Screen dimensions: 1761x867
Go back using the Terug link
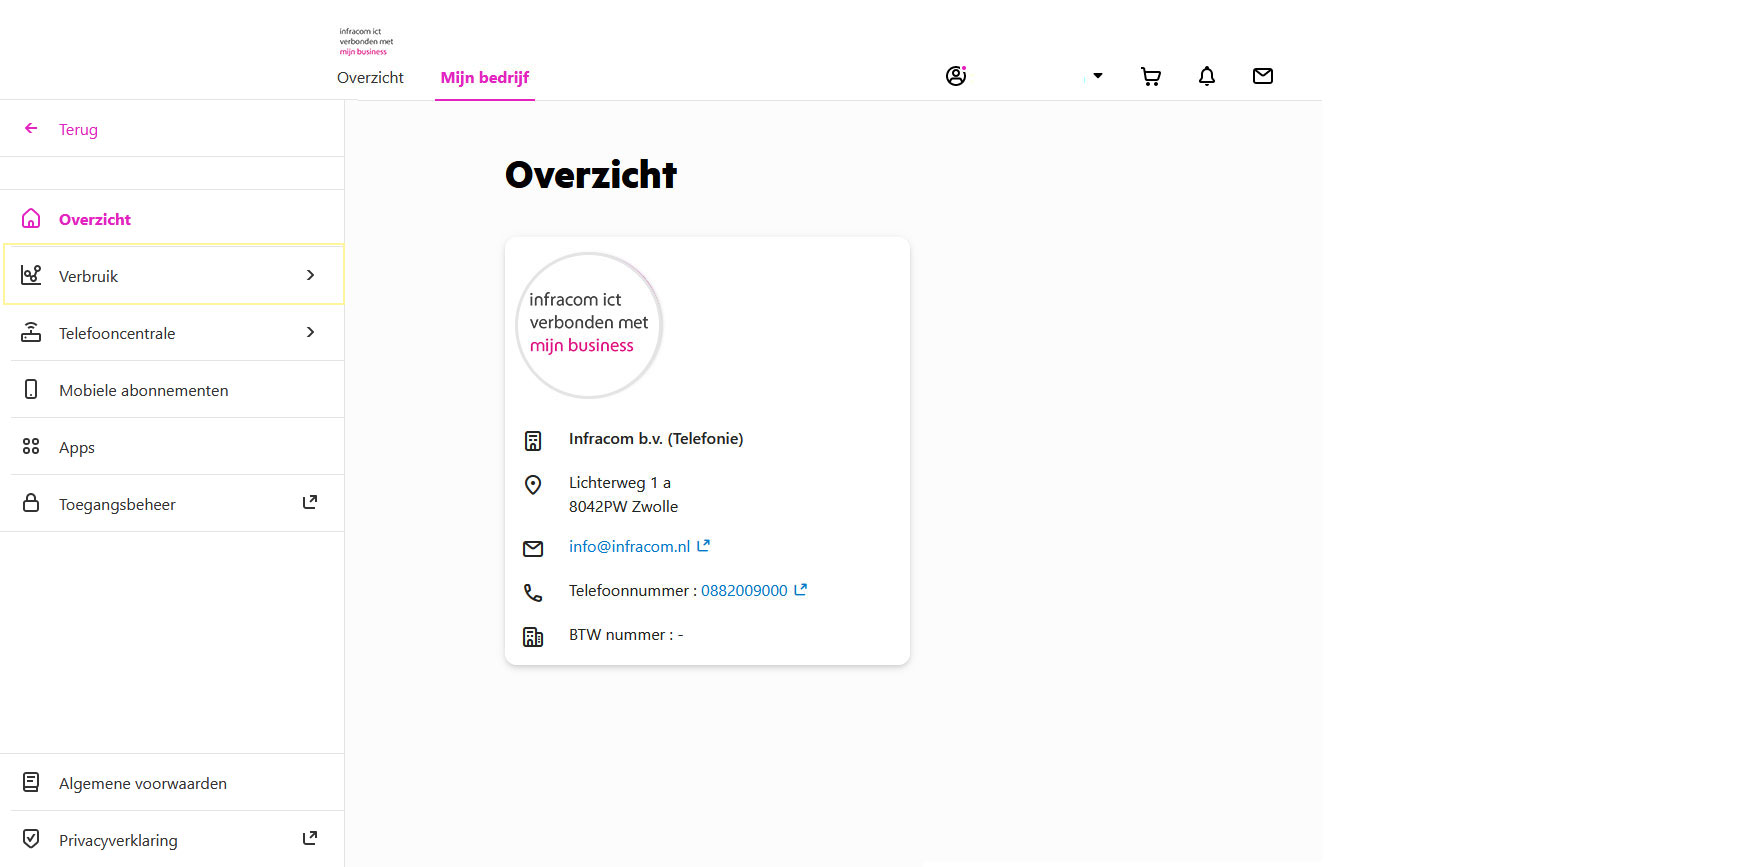(x=78, y=130)
